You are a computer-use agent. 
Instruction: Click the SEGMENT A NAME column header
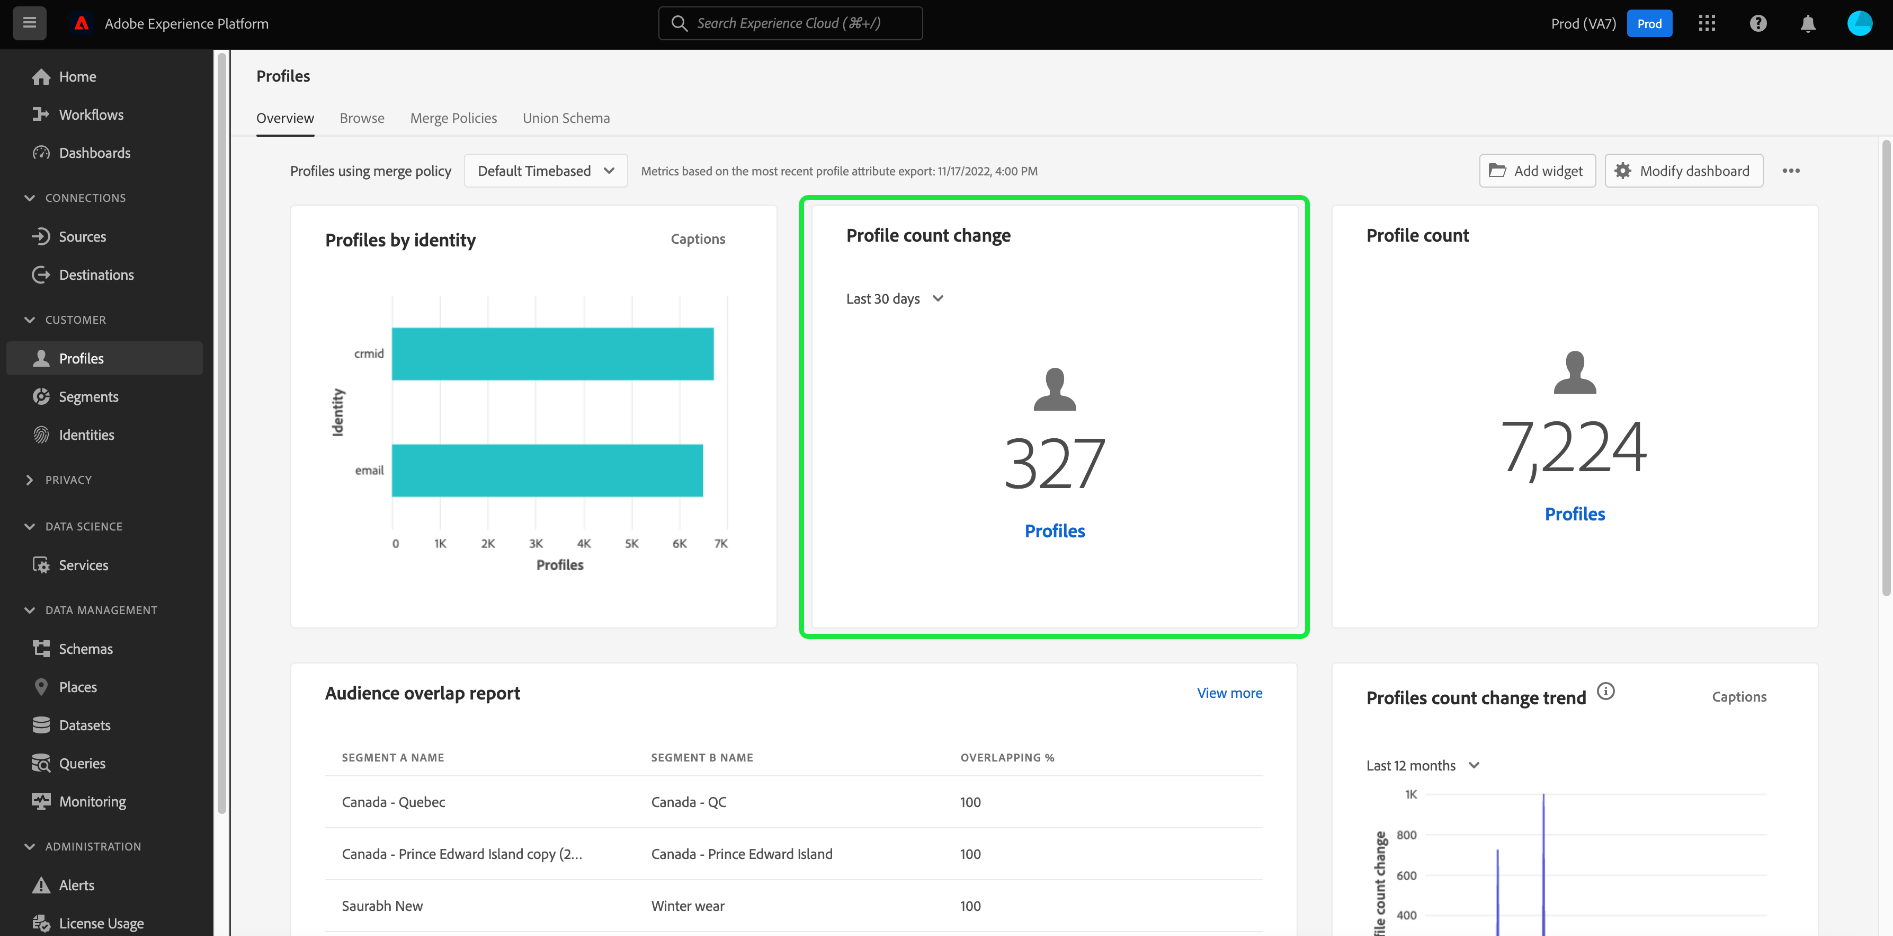point(393,758)
